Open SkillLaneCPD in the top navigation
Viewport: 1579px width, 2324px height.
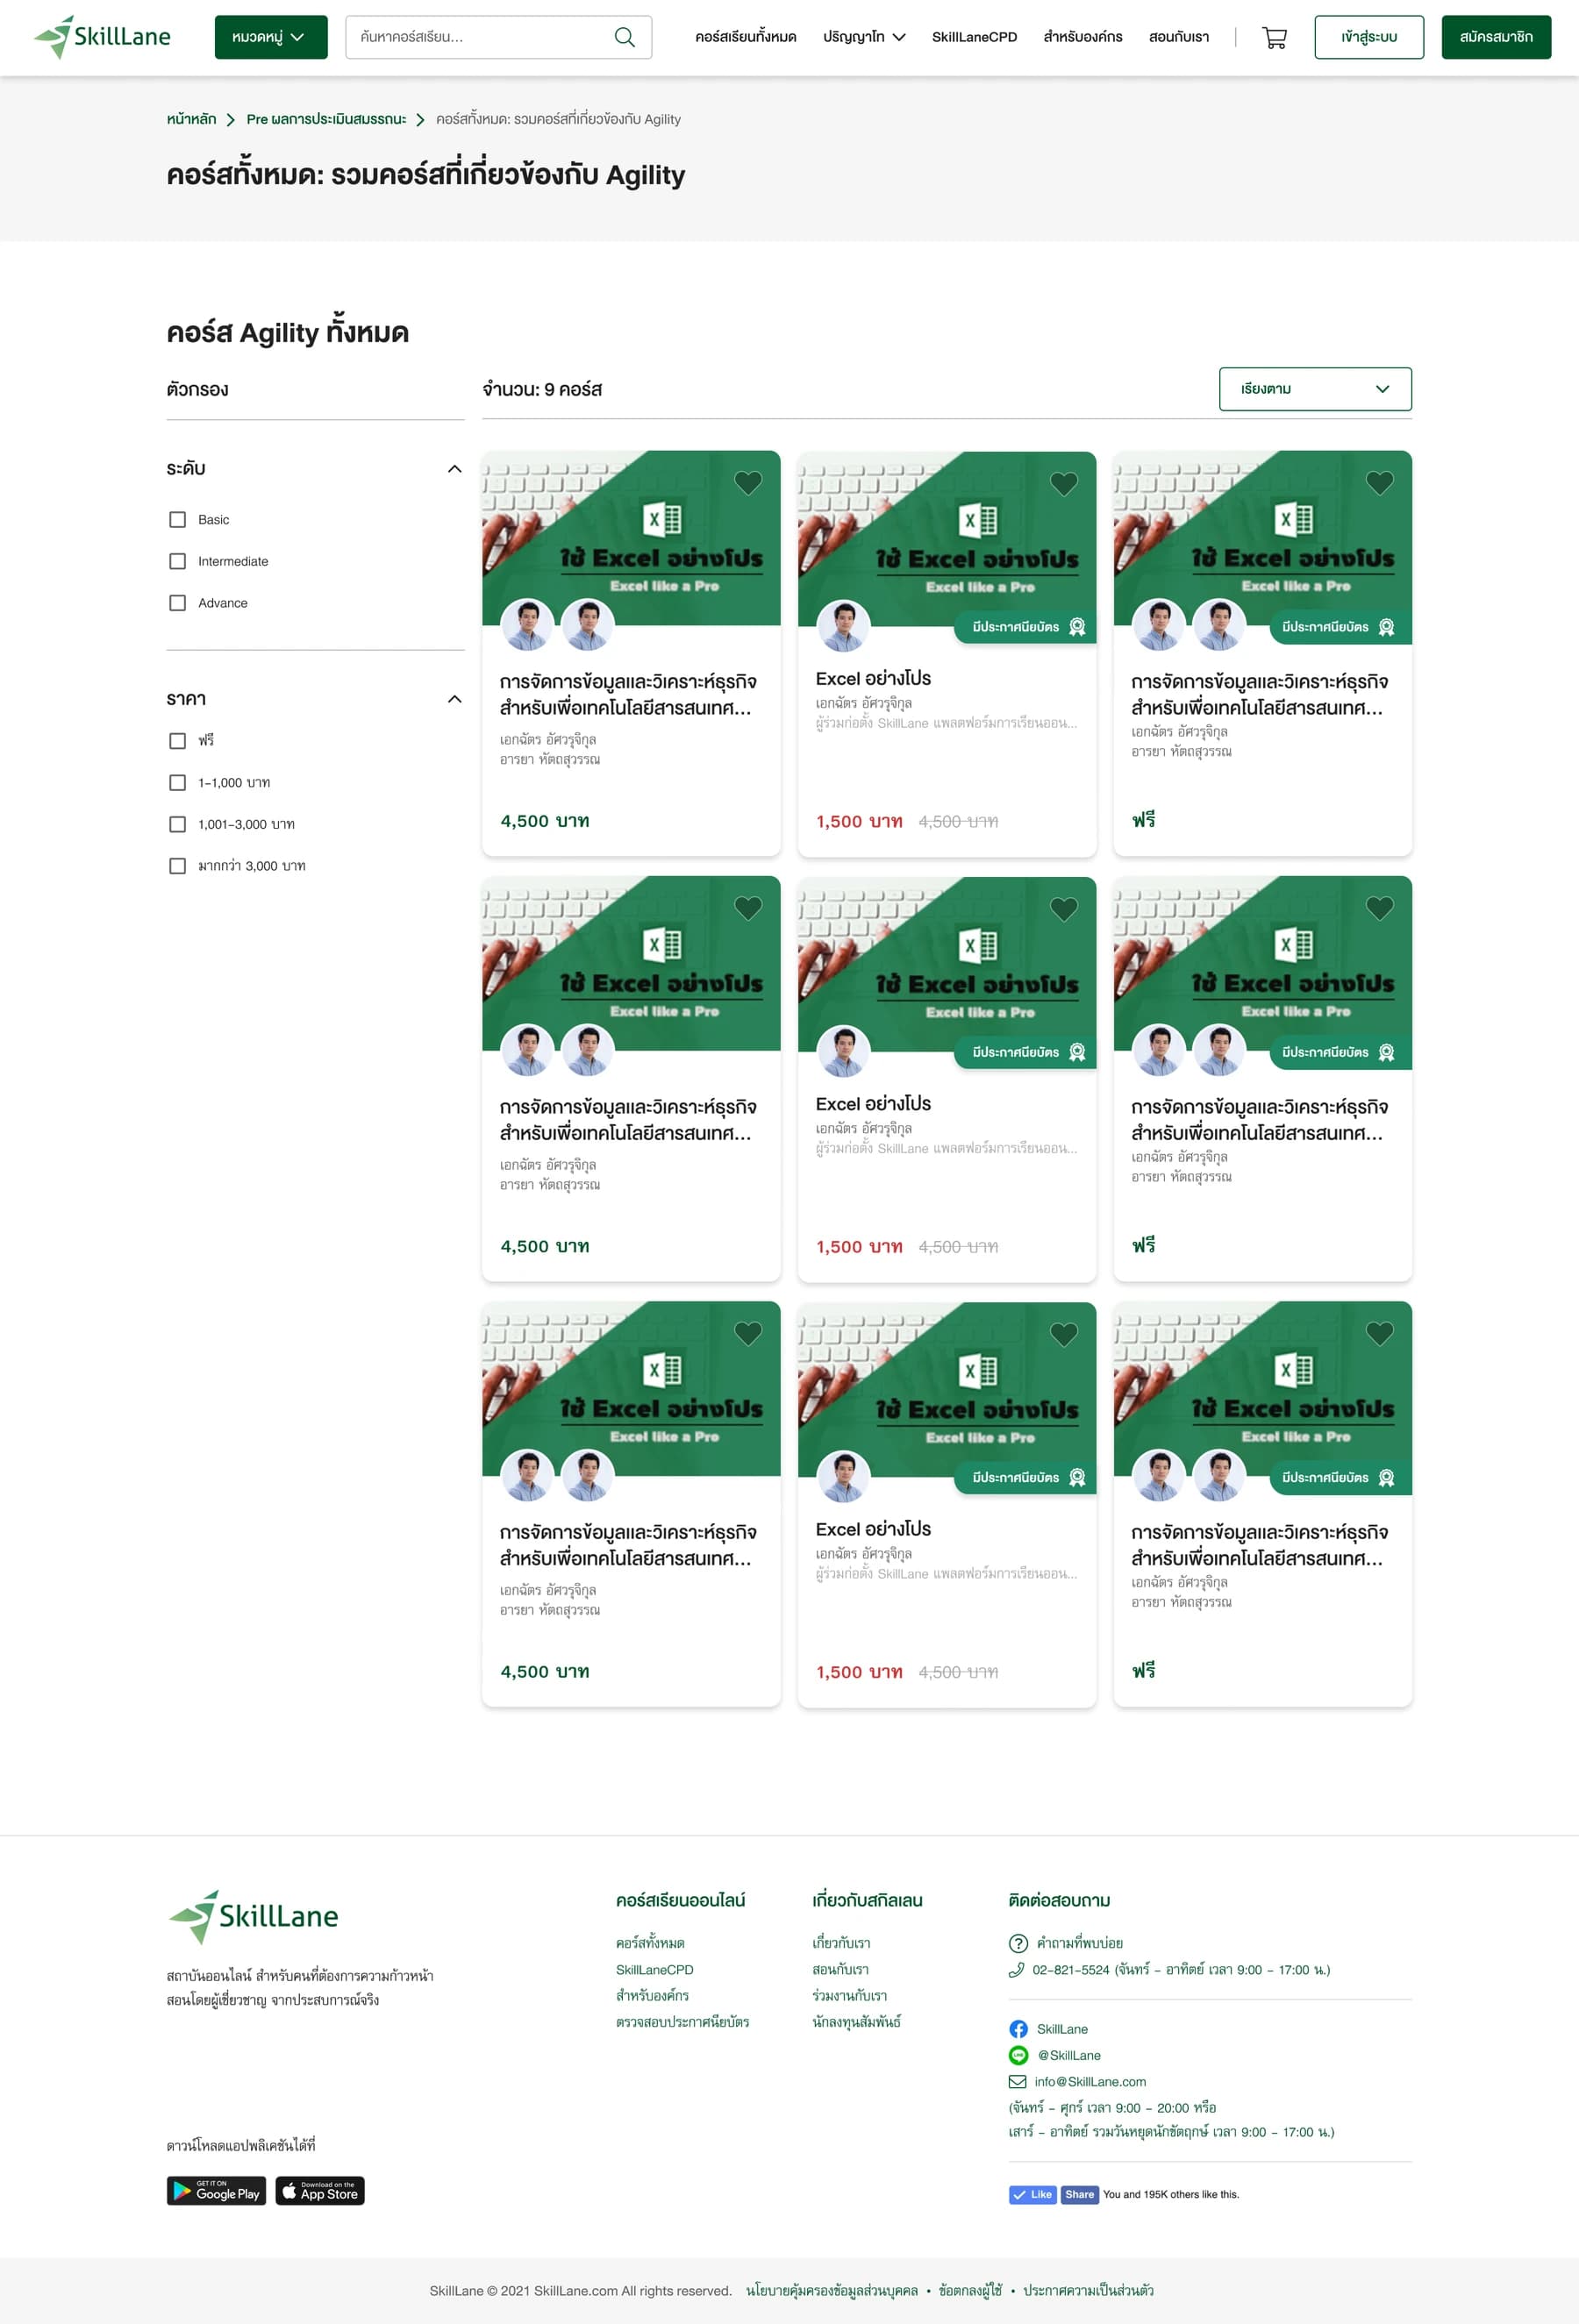pos(974,37)
